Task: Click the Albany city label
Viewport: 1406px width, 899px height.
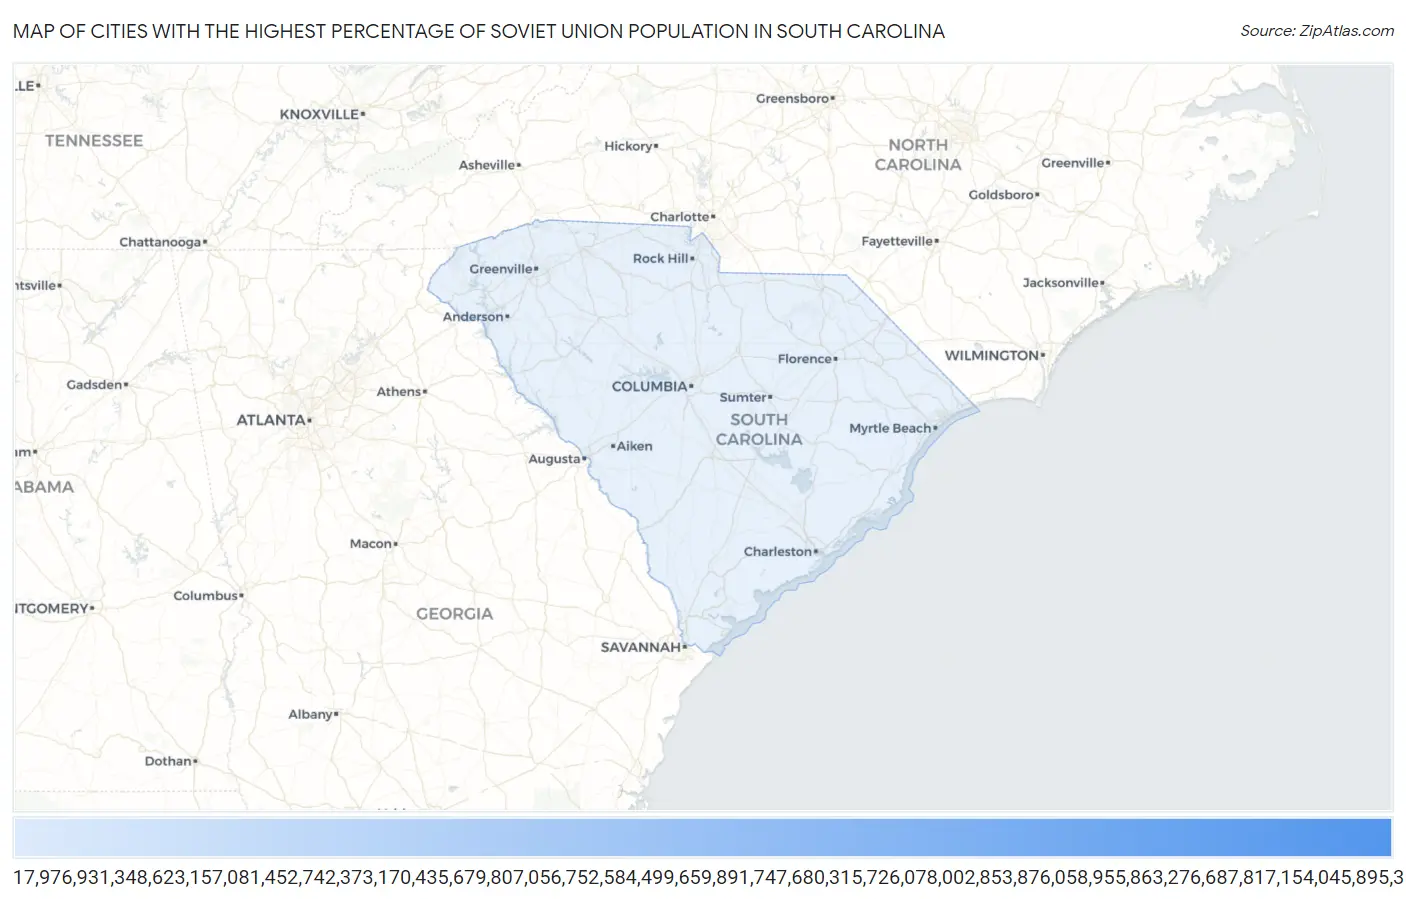Action: click(x=311, y=714)
